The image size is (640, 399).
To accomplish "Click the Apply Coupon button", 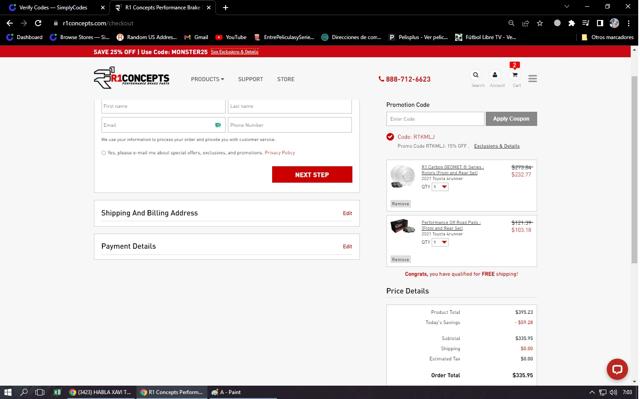I will 511,119.
